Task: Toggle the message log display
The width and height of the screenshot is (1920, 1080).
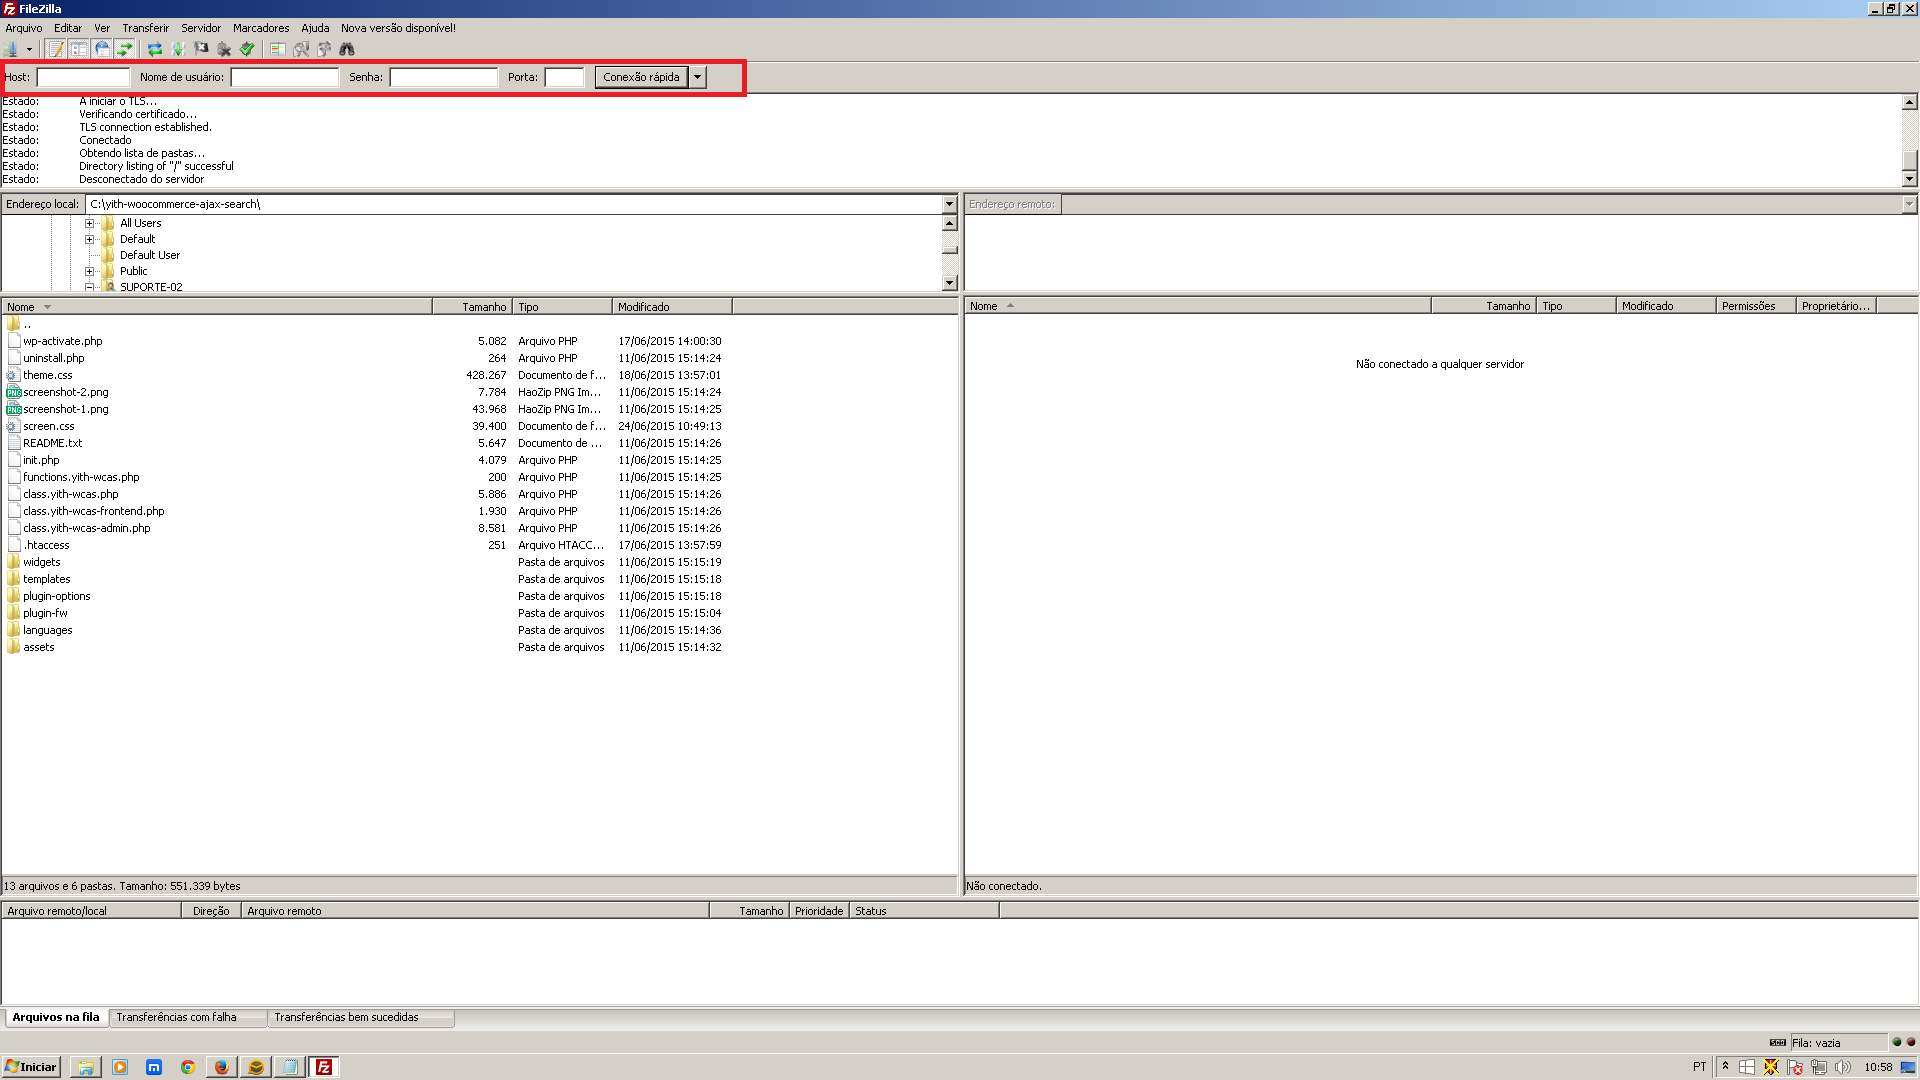Action: click(x=56, y=49)
